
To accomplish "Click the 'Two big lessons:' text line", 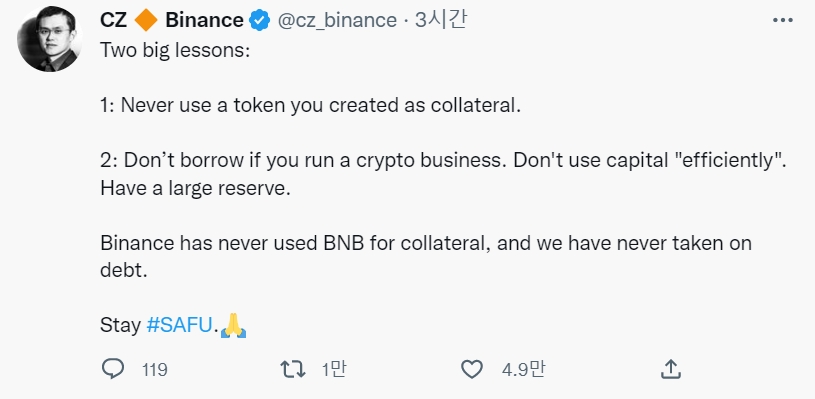I will 175,51.
